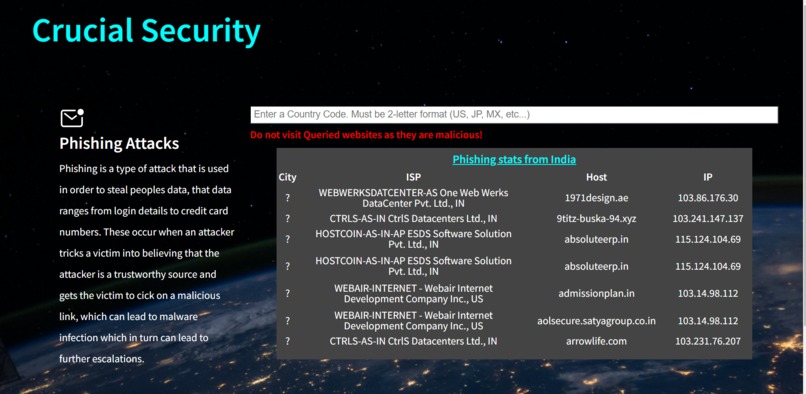The width and height of the screenshot is (806, 394).
Task: Focus the Country Code input field
Action: [514, 115]
